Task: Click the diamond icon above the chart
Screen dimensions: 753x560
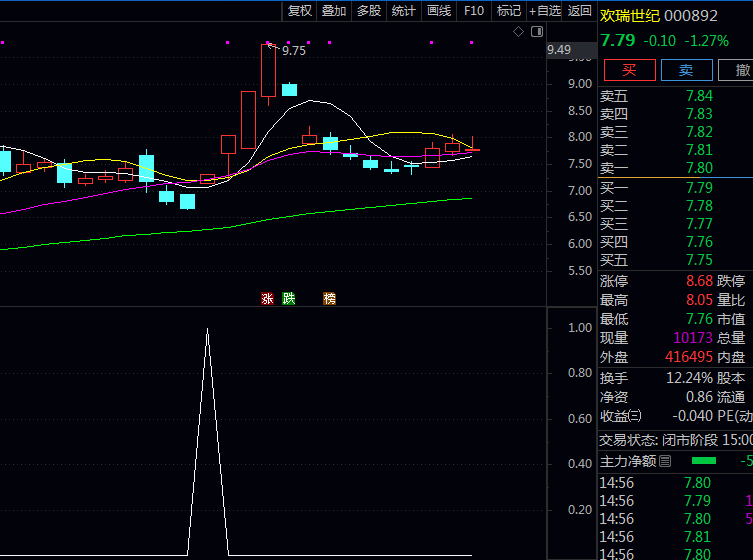Action: pyautogui.click(x=518, y=32)
